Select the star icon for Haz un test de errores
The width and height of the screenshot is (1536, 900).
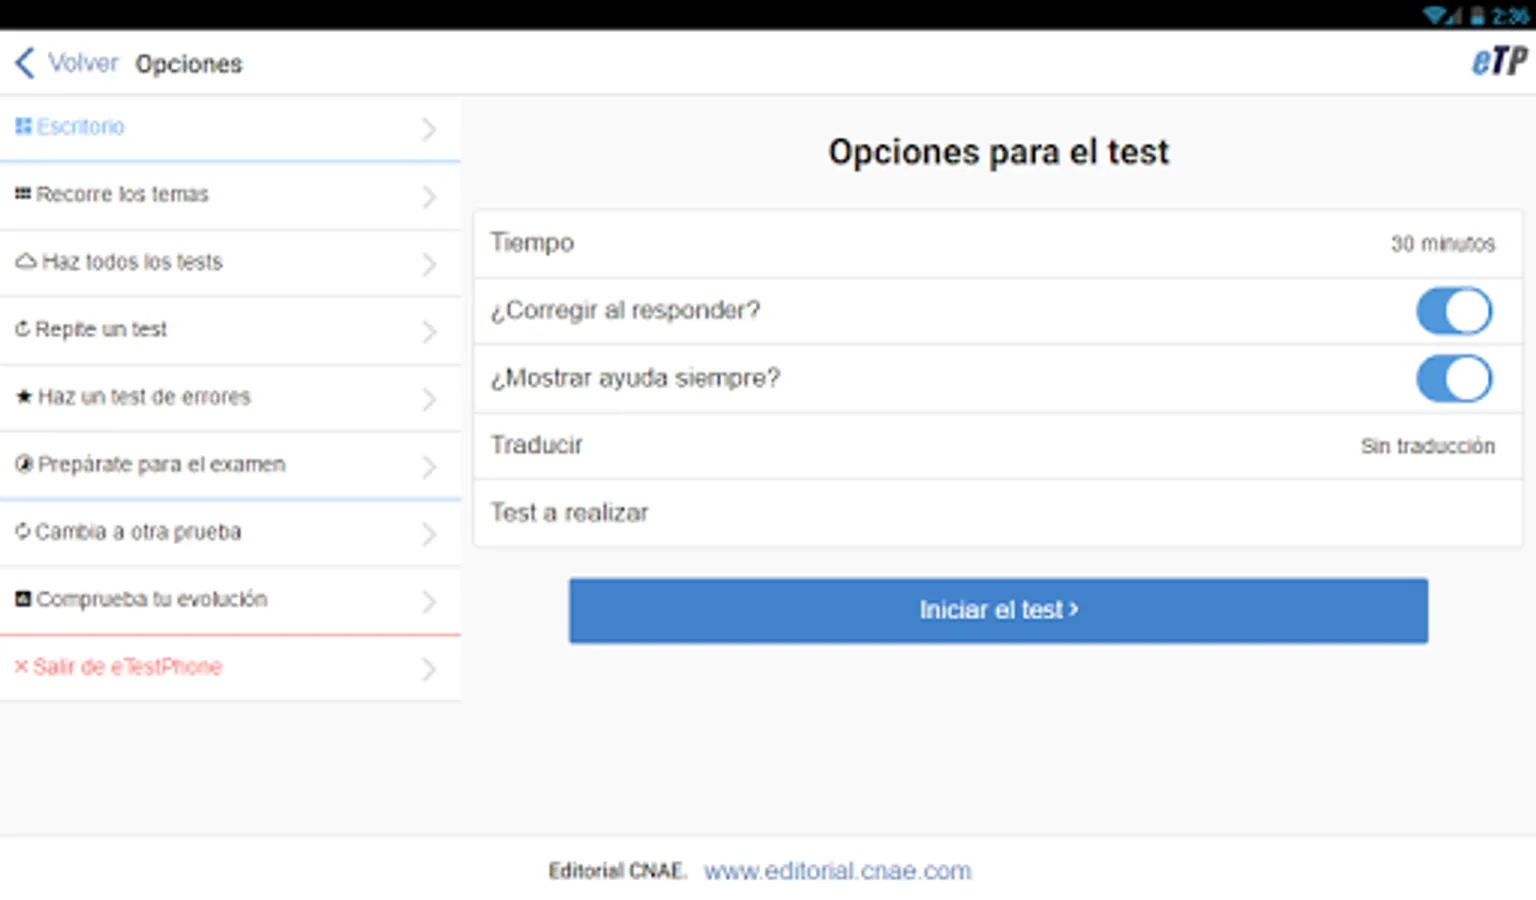(24, 396)
